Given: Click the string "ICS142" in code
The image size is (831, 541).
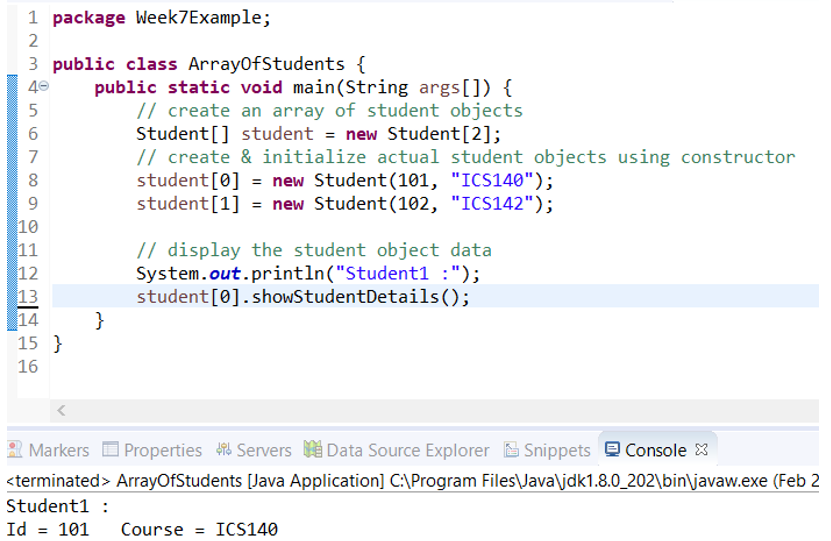Looking at the screenshot, I should 492,203.
